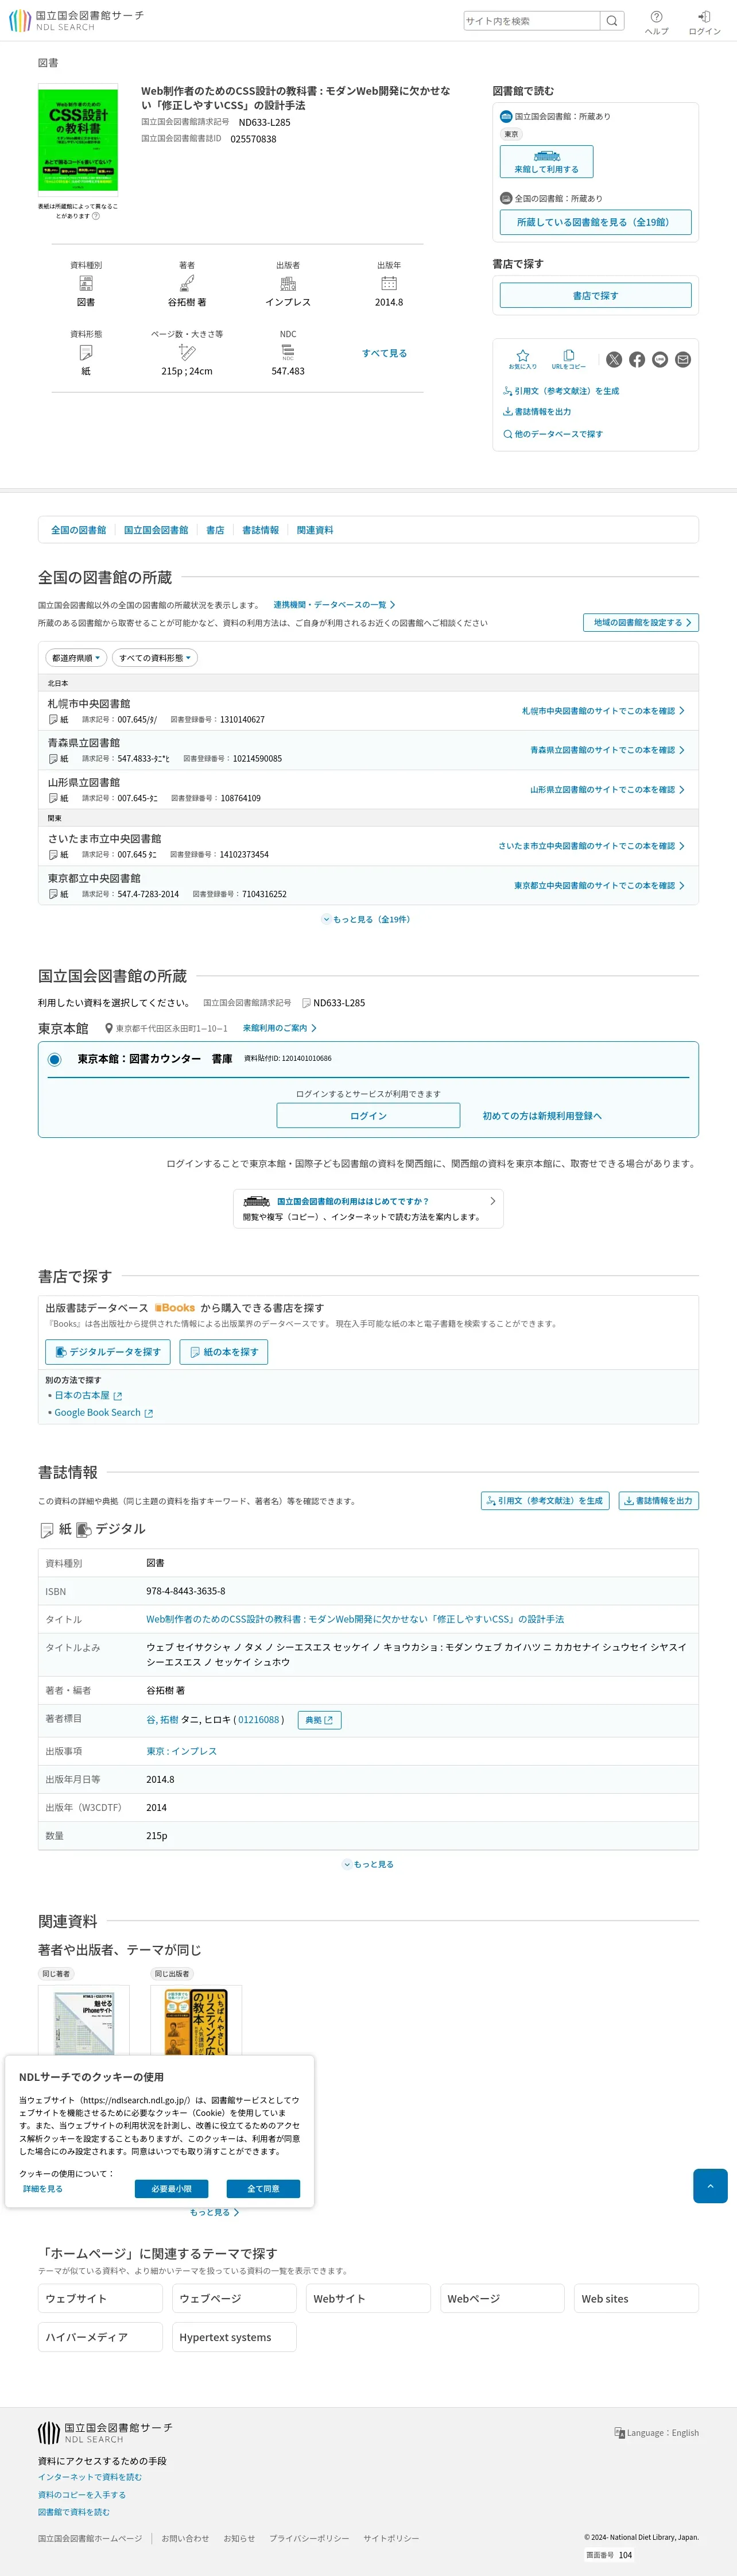Share on X (Twitter) icon
737x2576 pixels.
[614, 360]
